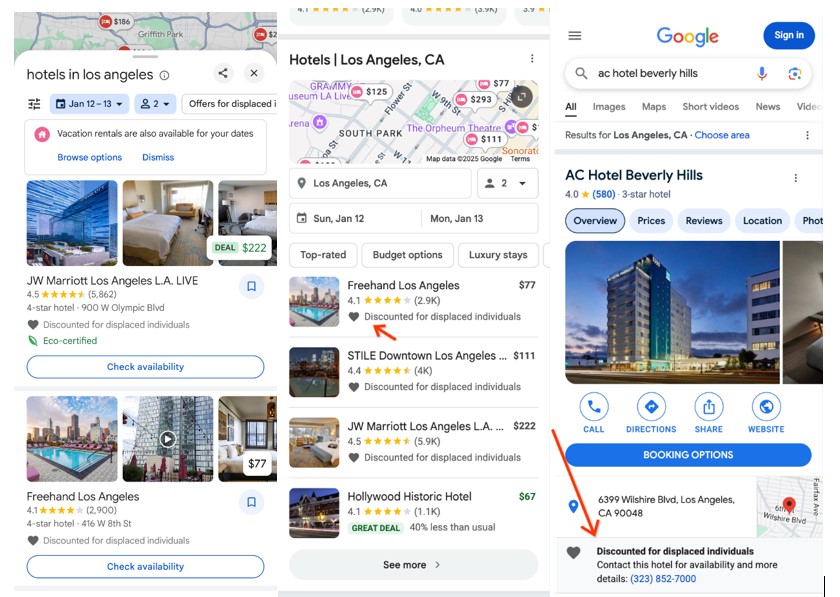The image size is (840, 597).
Task: Share the hotels in los angeles results
Action: coord(223,73)
